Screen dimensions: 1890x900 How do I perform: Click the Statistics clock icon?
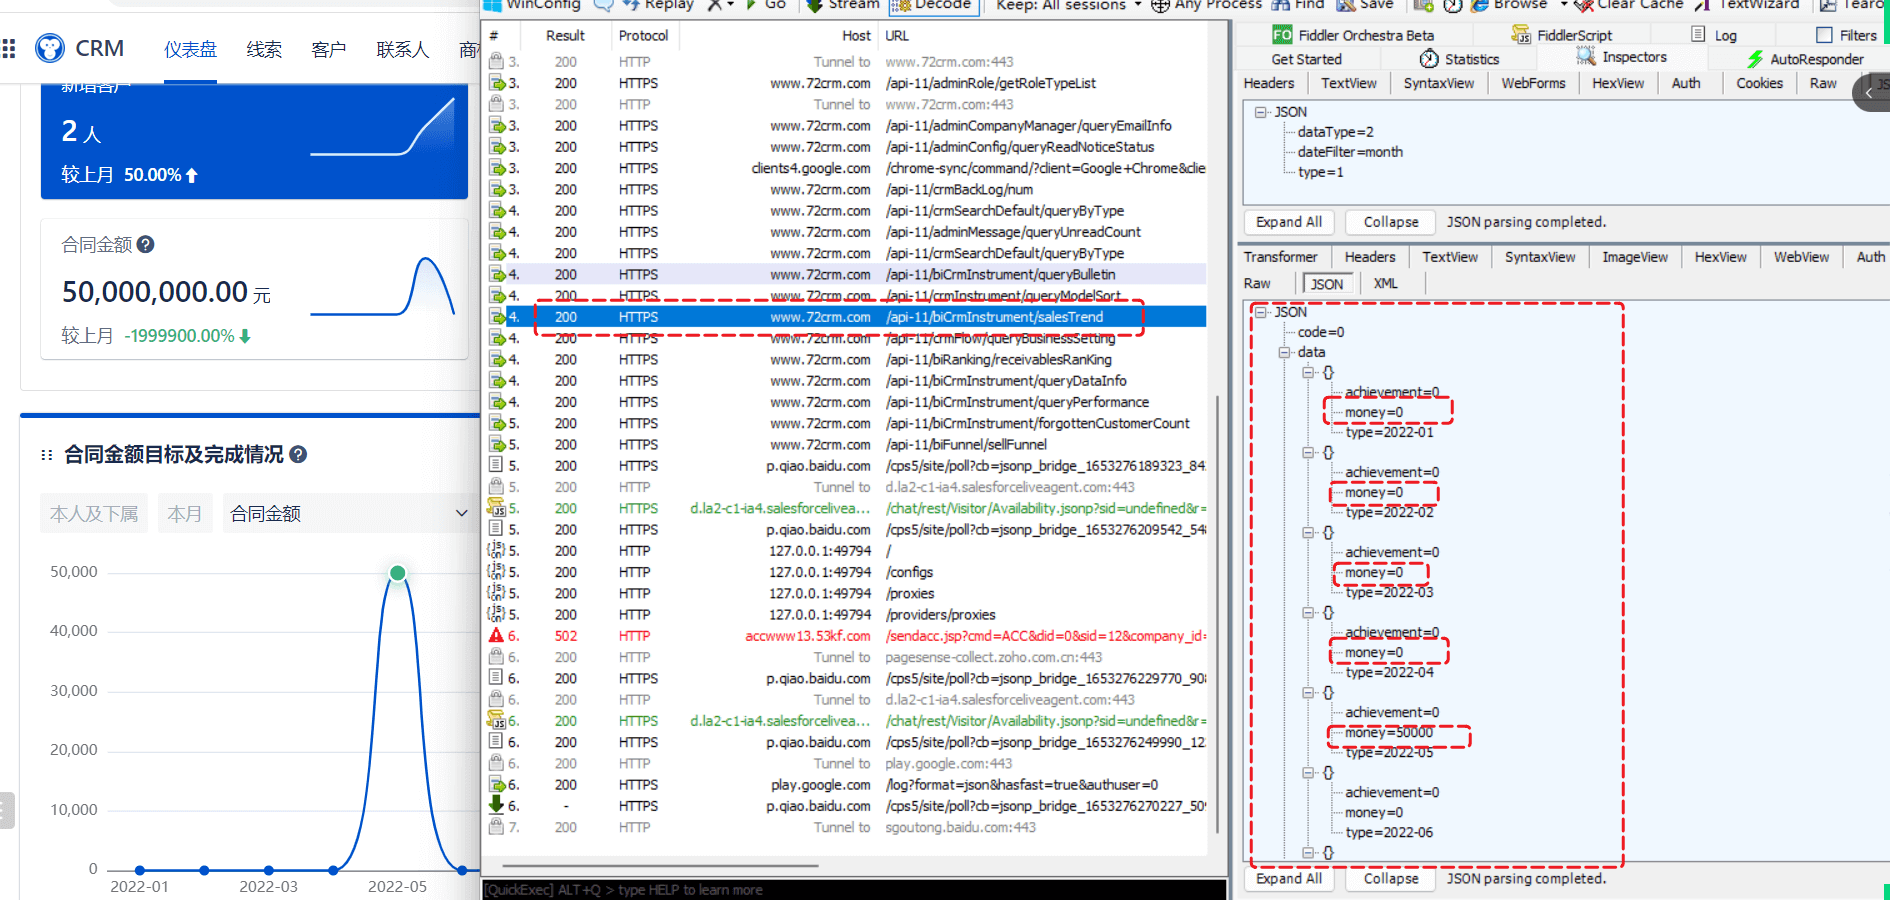pyautogui.click(x=1429, y=59)
